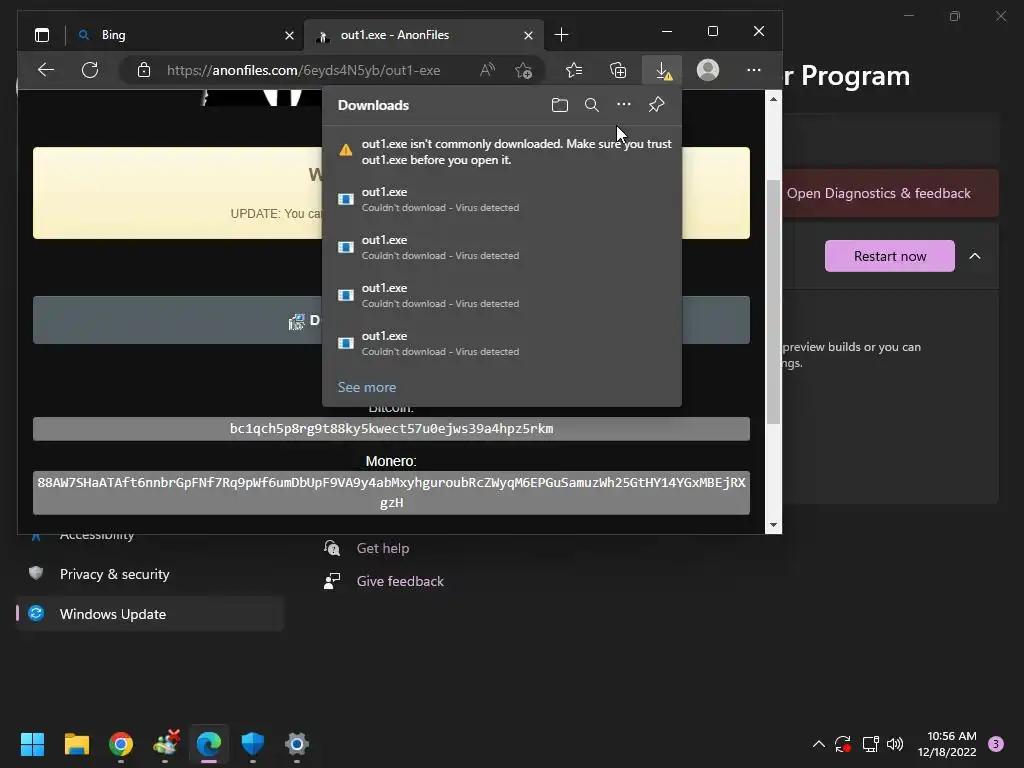1024x768 pixels.
Task: Open the Favorites list icon
Action: tap(573, 70)
